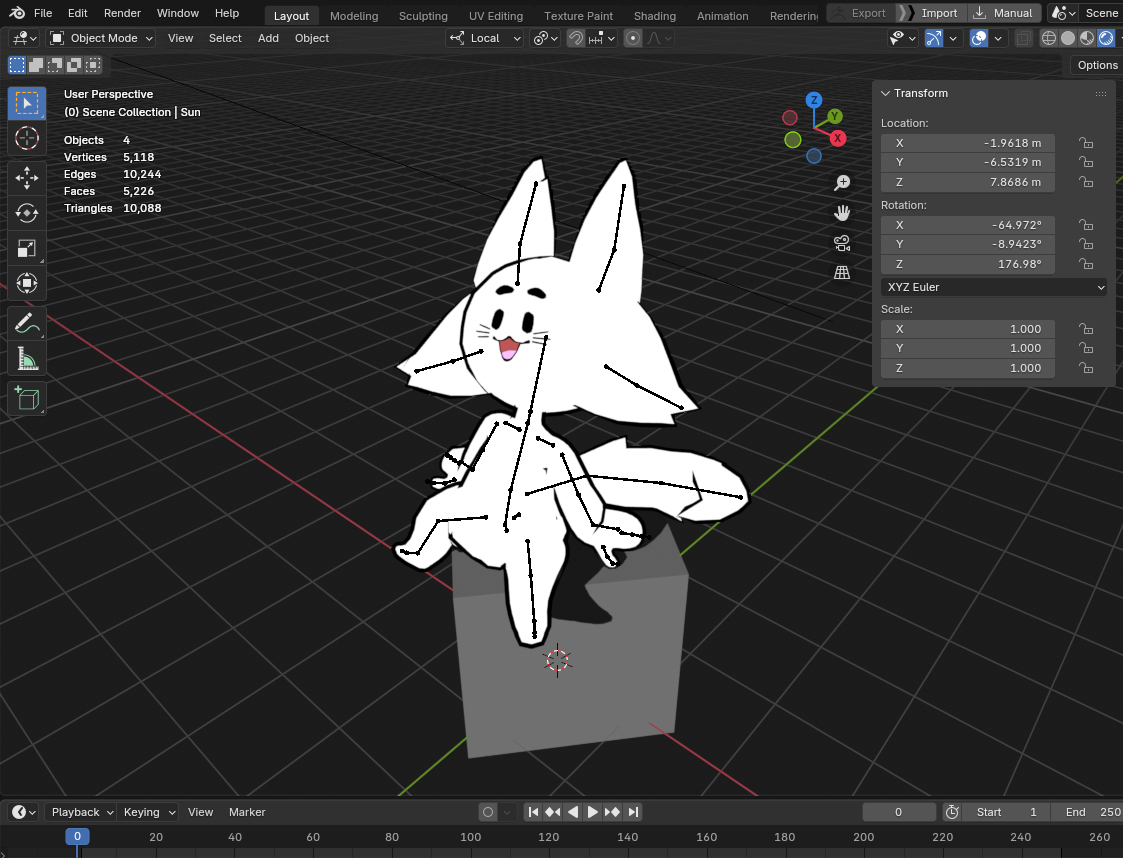Viewport: 1123px width, 858px height.
Task: Open the XYZ Euler rotation mode dropdown
Action: pos(995,287)
